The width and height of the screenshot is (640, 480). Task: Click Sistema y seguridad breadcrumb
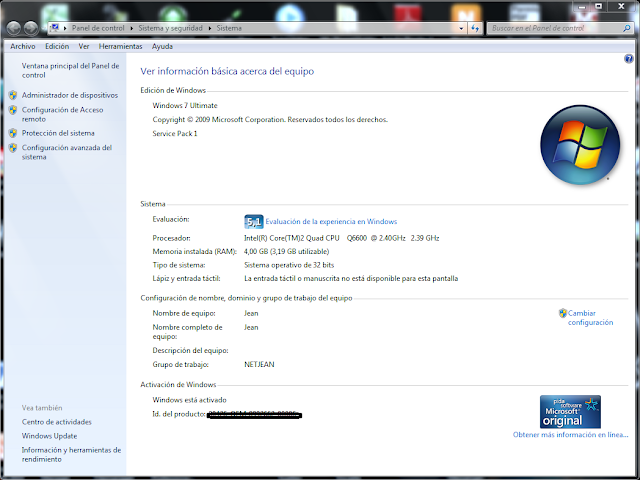click(x=170, y=28)
